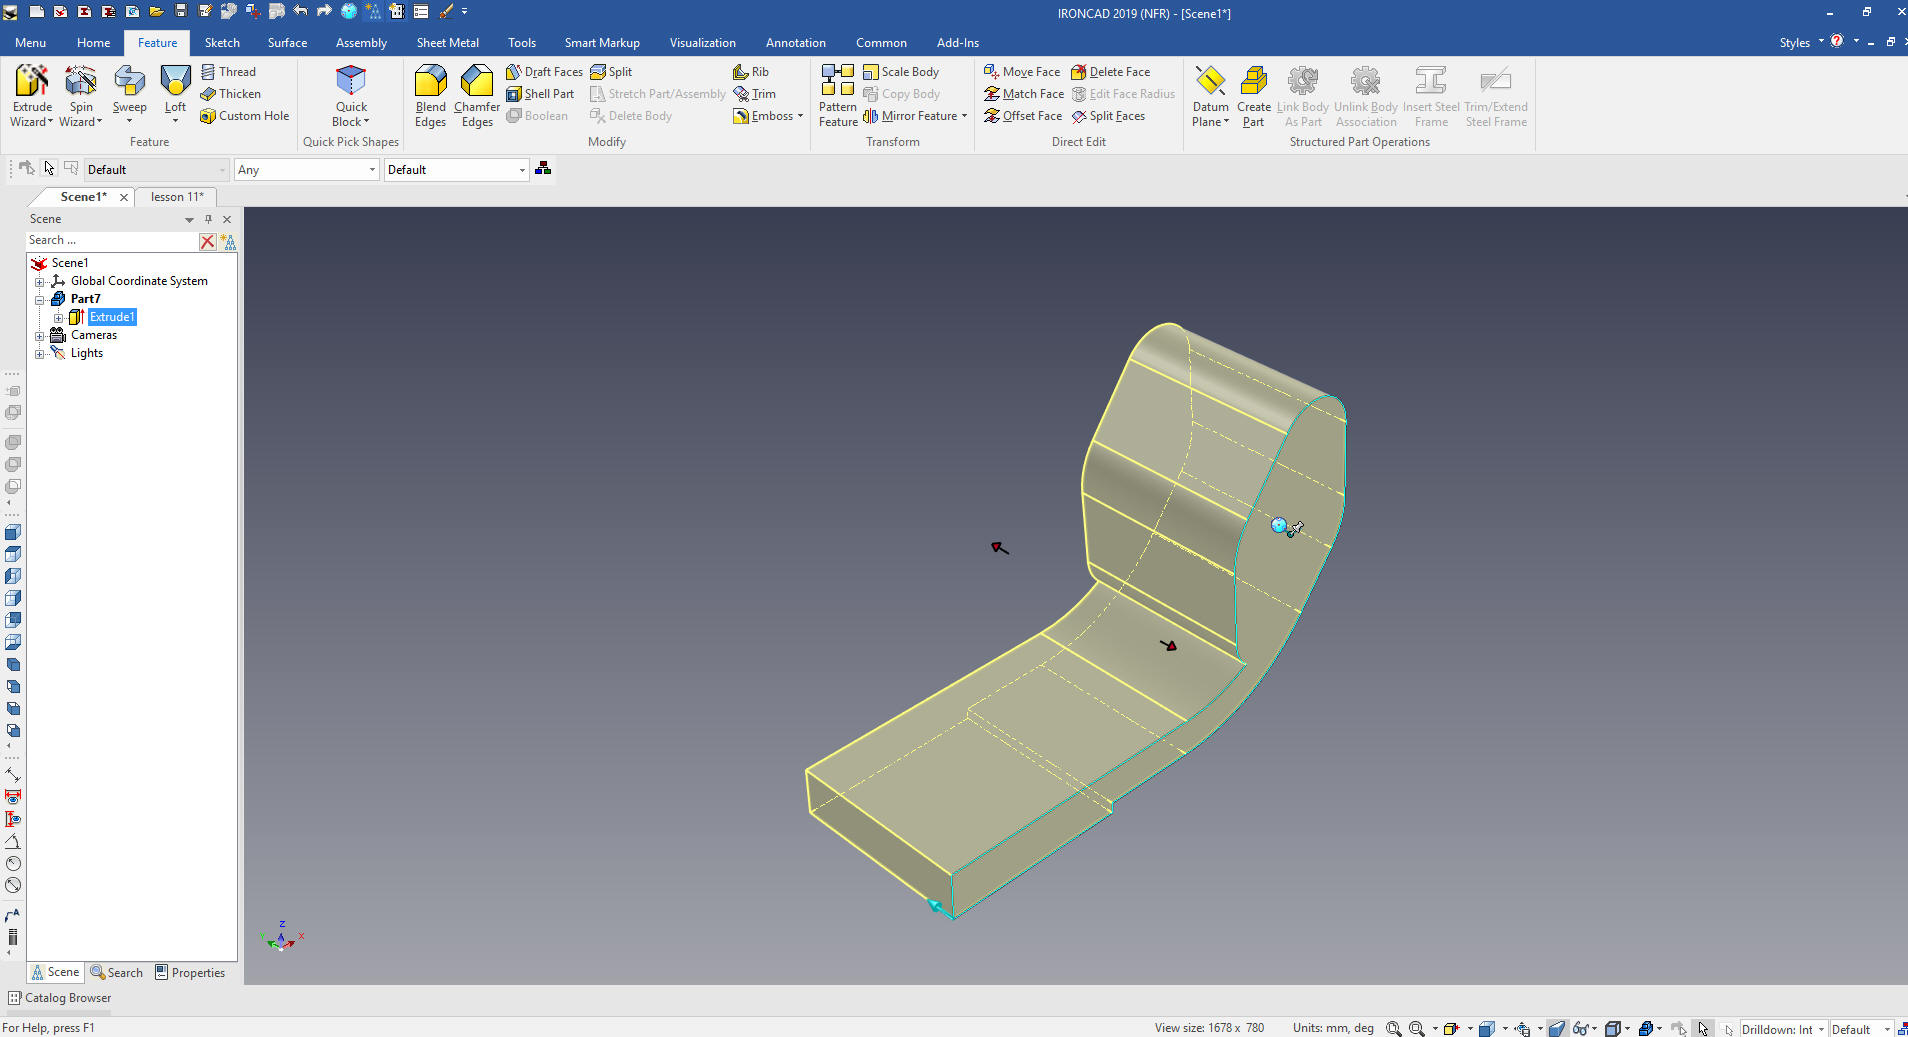This screenshot has width=1908, height=1037.
Task: Open the Datum Plane tool
Action: 1210,96
